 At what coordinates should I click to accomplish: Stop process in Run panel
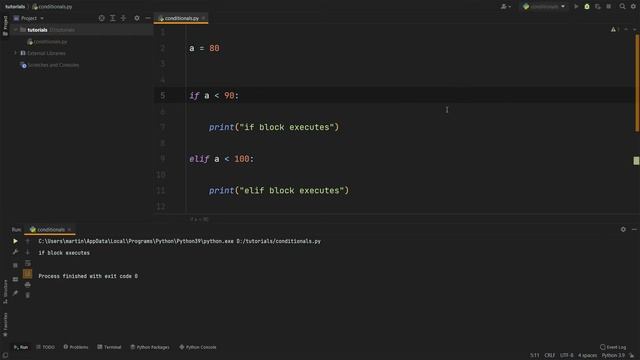[15, 265]
